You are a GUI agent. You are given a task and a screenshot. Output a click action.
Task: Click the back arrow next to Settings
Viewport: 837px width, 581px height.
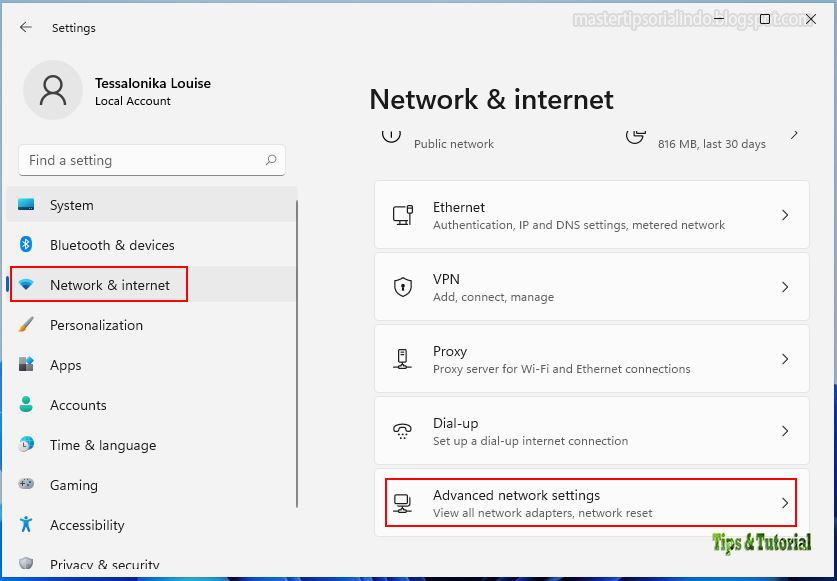coord(26,27)
